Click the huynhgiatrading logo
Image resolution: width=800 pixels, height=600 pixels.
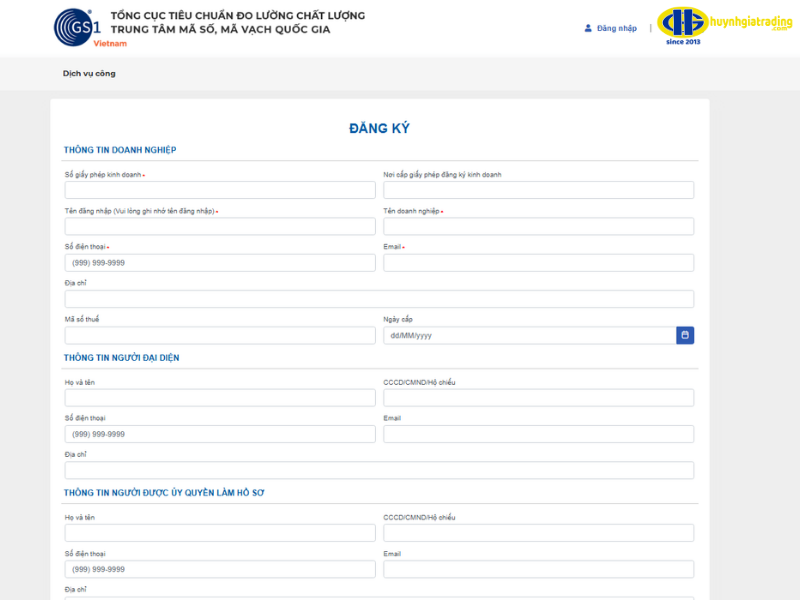(724, 28)
